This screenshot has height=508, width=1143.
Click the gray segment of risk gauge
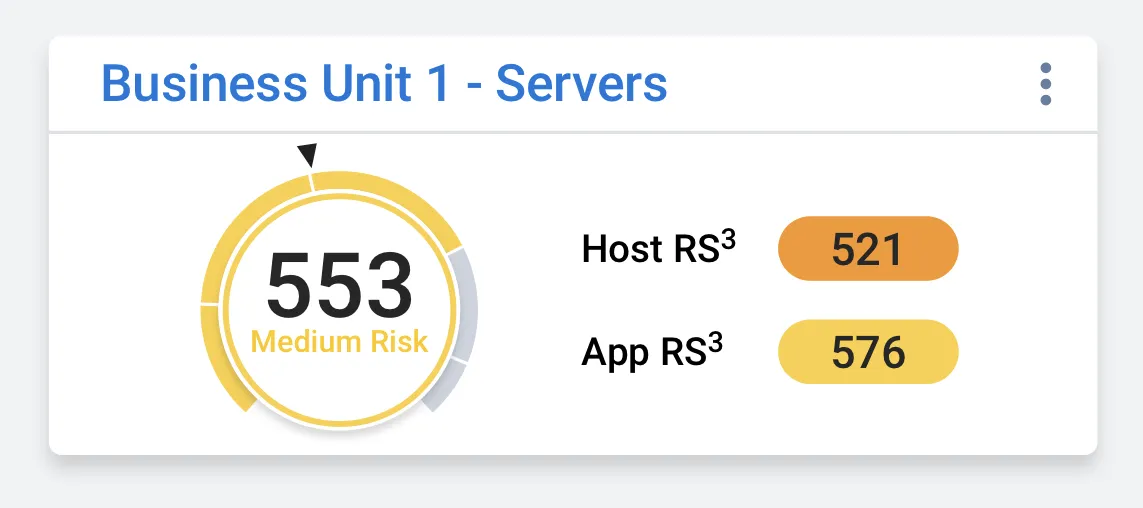pyautogui.click(x=467, y=304)
